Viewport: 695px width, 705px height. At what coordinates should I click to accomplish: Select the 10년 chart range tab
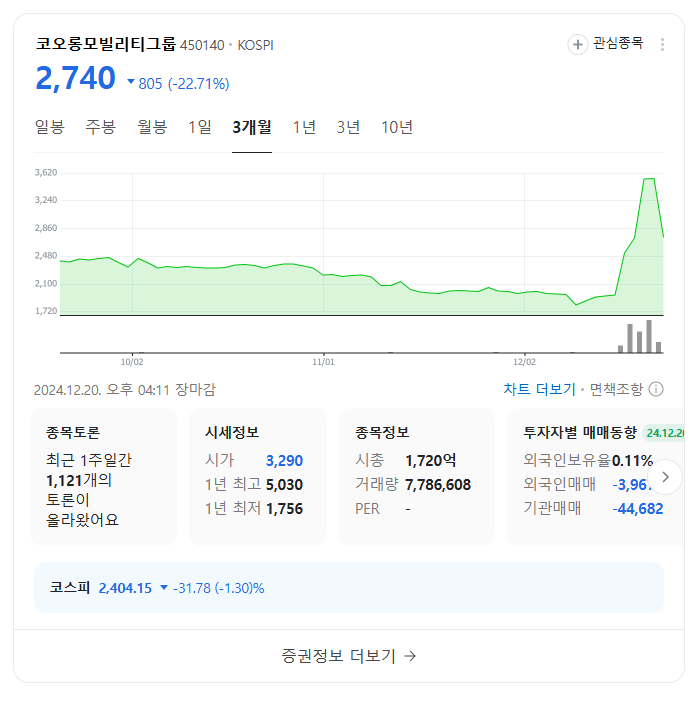(397, 127)
